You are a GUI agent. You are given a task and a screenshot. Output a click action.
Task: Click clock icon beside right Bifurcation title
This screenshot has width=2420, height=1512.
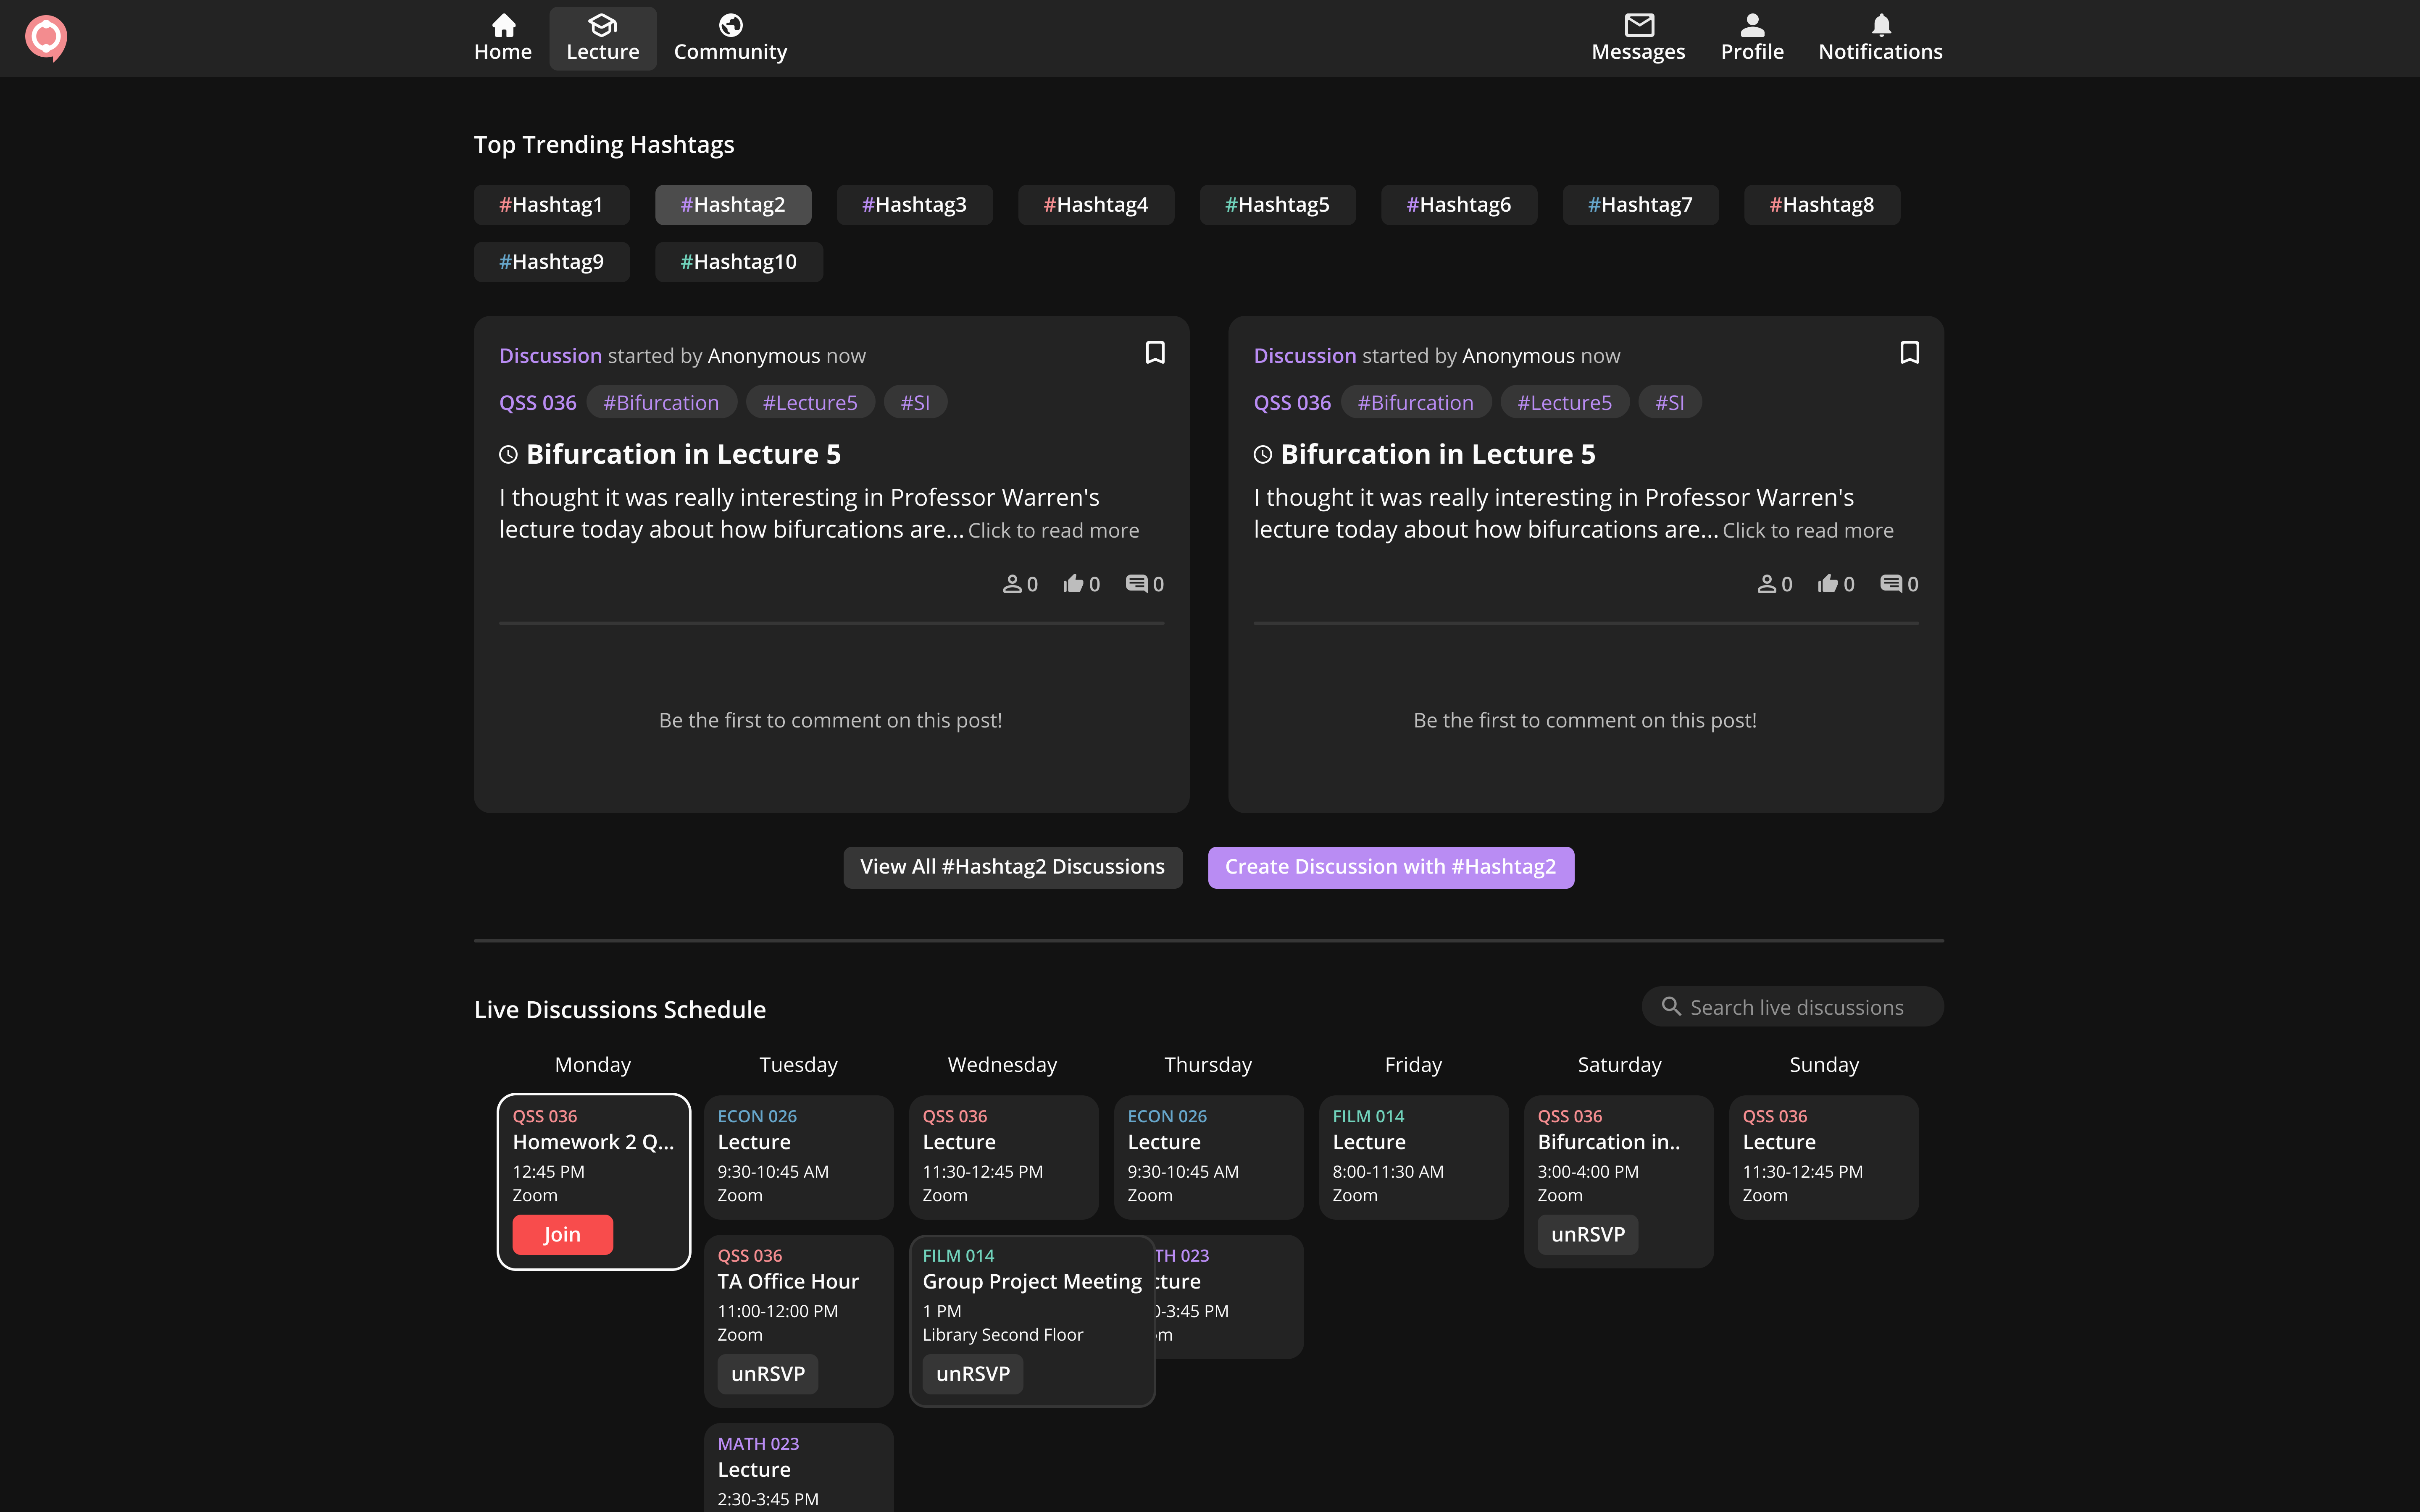click(x=1263, y=455)
